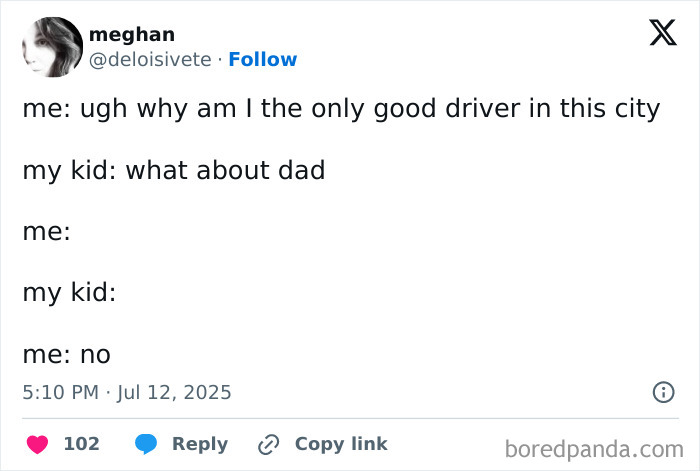Click the 'only good driver' tweet line
700x471 pixels.
341,109
